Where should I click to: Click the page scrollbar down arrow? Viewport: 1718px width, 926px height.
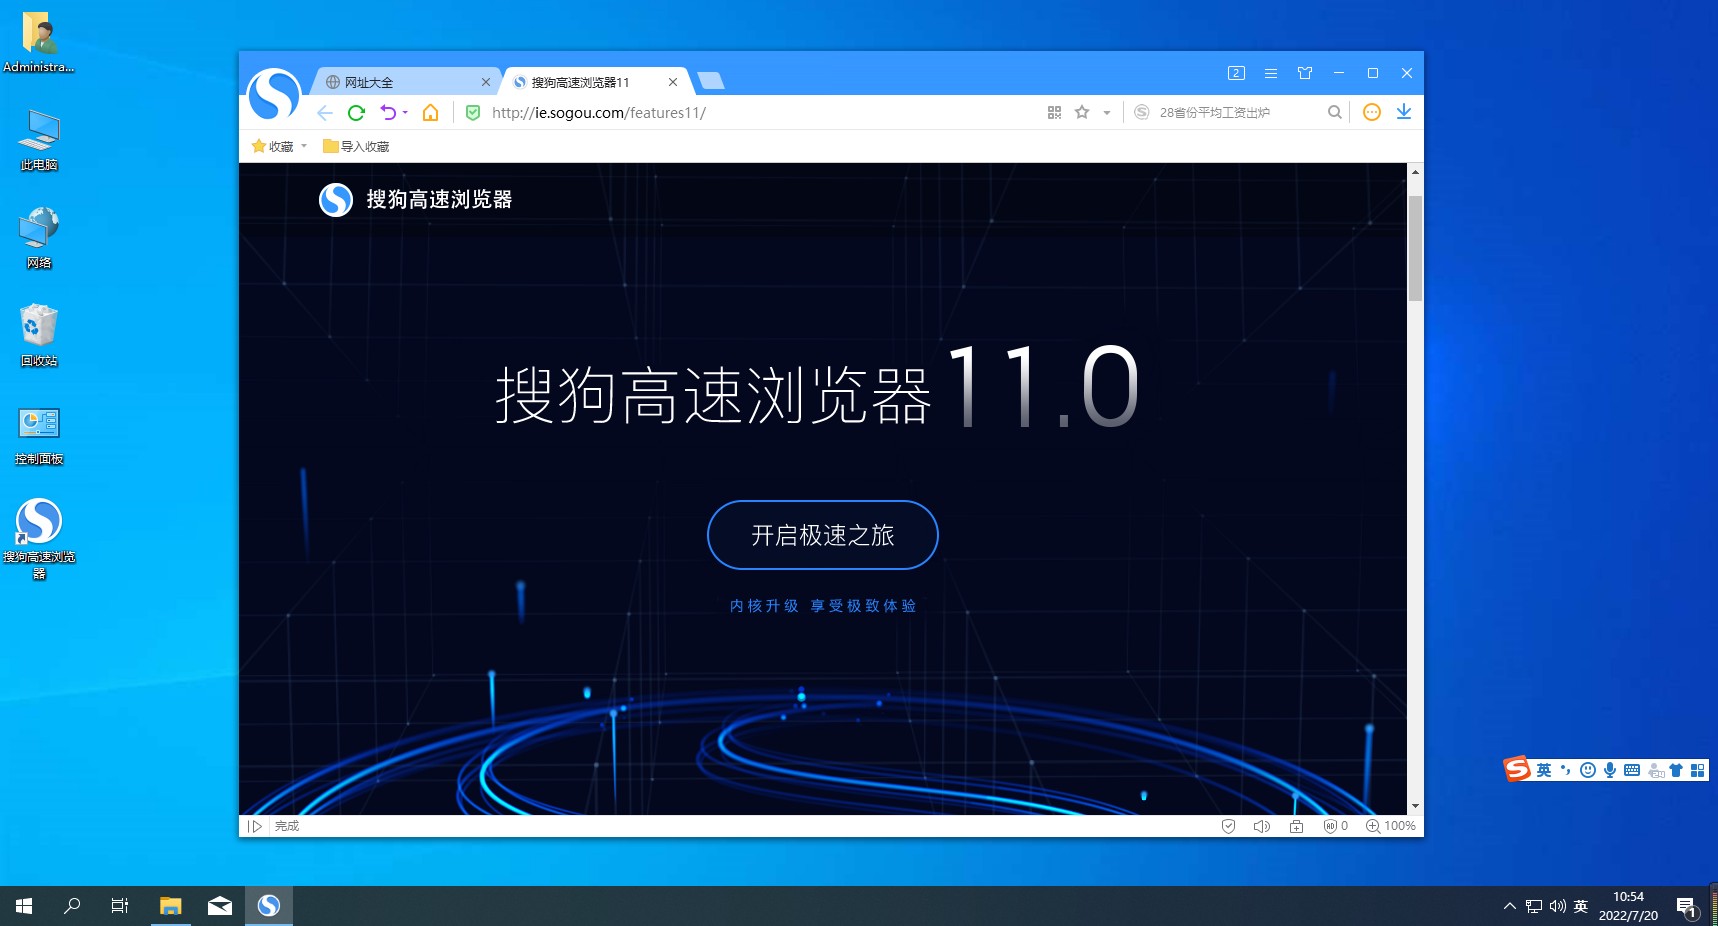pyautogui.click(x=1415, y=806)
